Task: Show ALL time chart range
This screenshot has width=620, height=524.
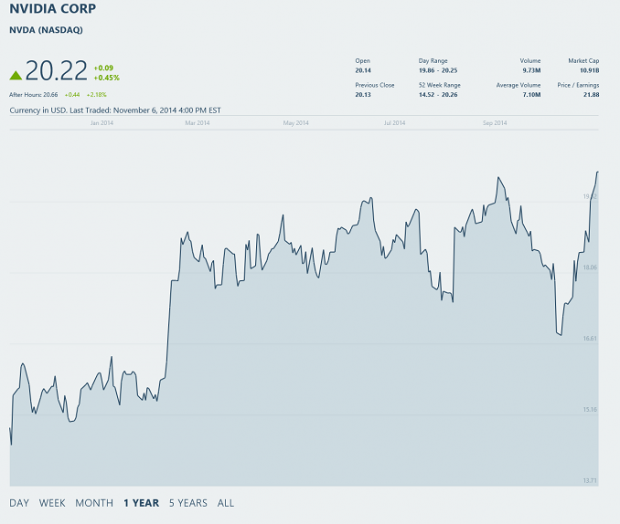Action: (226, 503)
